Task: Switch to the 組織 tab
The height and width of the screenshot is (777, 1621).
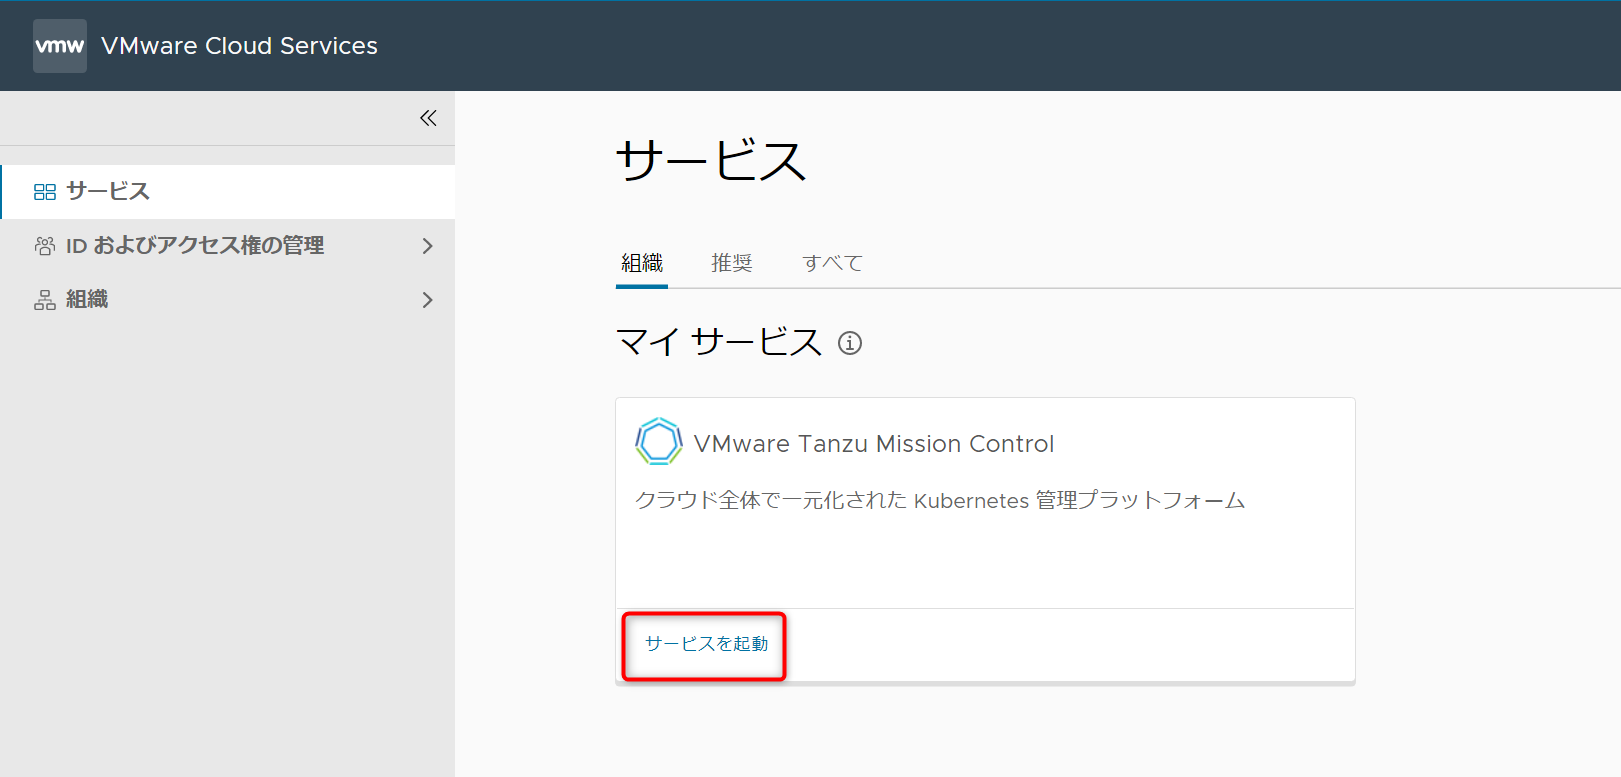Action: tap(642, 263)
